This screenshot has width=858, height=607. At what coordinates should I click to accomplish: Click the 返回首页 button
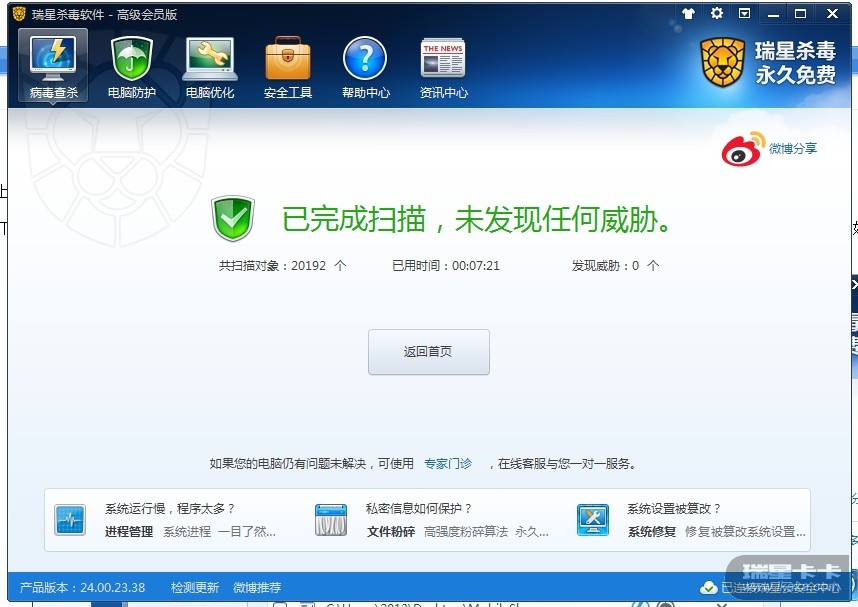[428, 352]
